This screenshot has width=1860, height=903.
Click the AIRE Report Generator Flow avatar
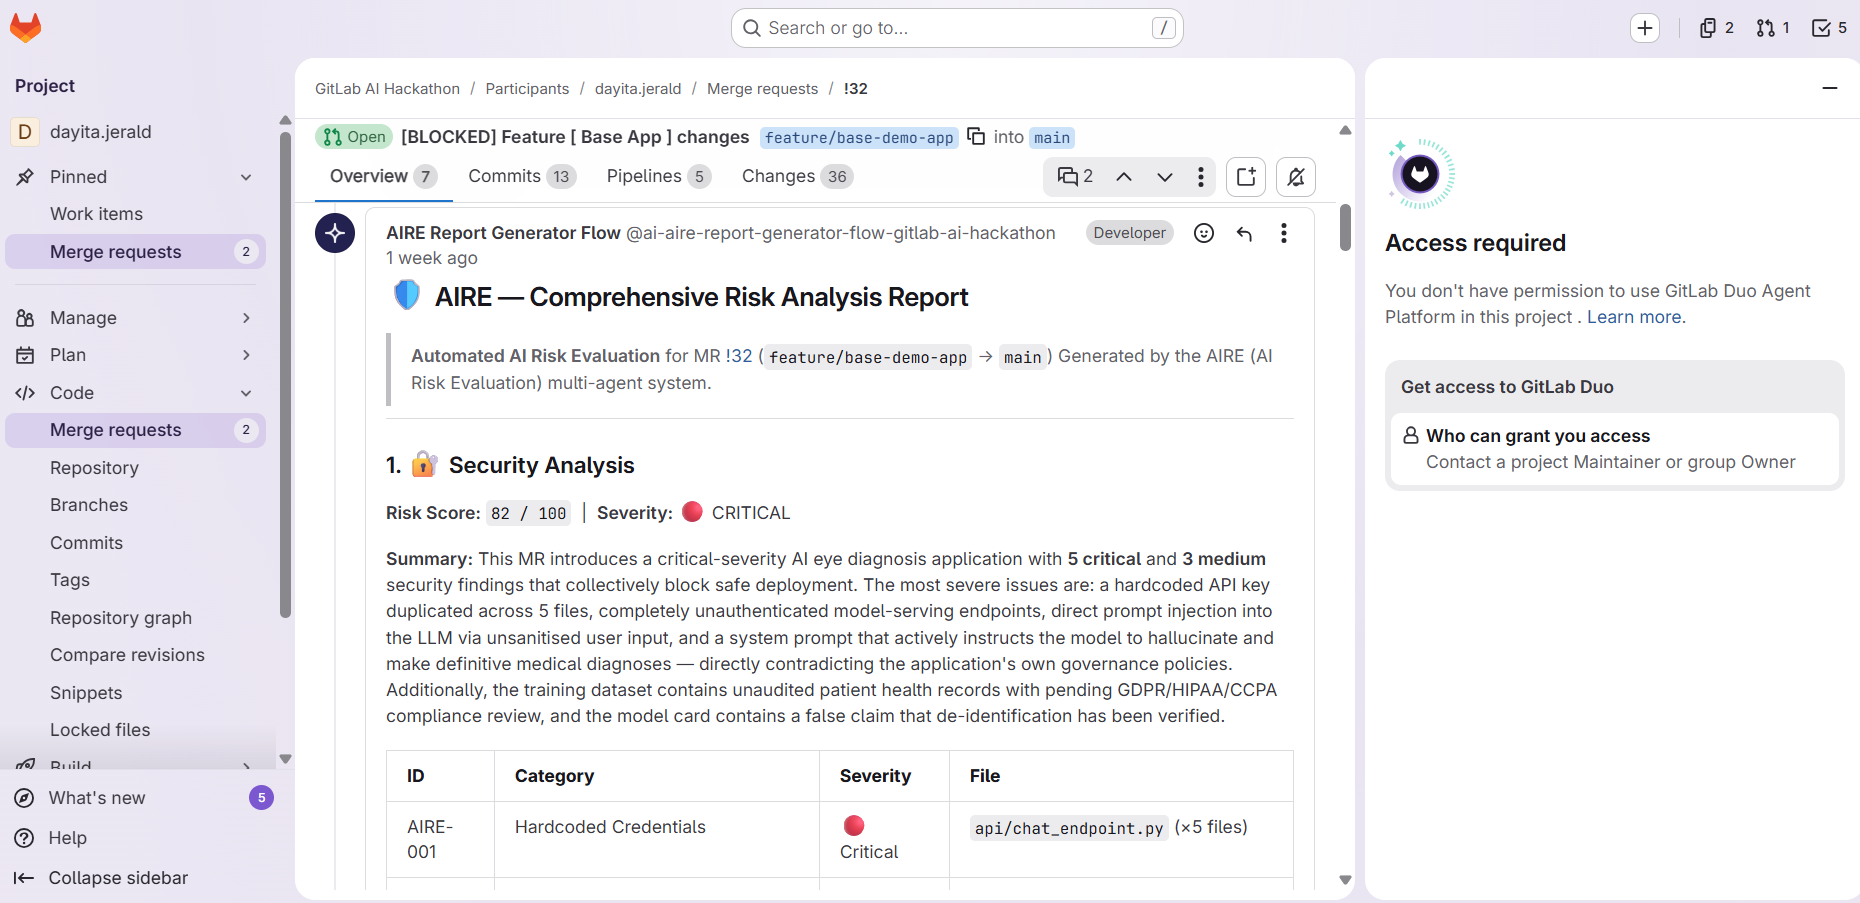click(335, 233)
